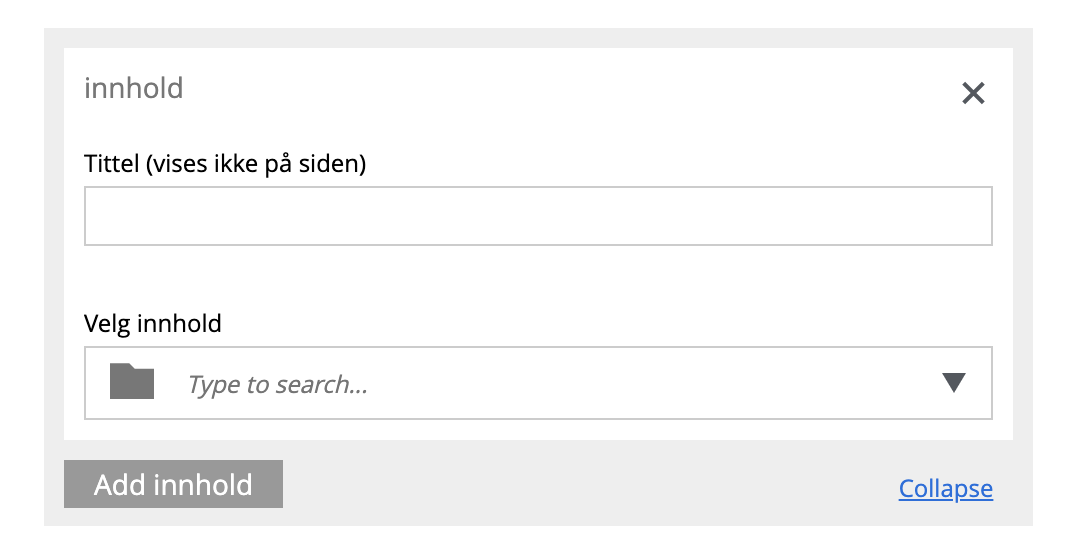This screenshot has height=552, width=1066.
Task: Show content options via the triangle arrow
Action: coord(954,382)
